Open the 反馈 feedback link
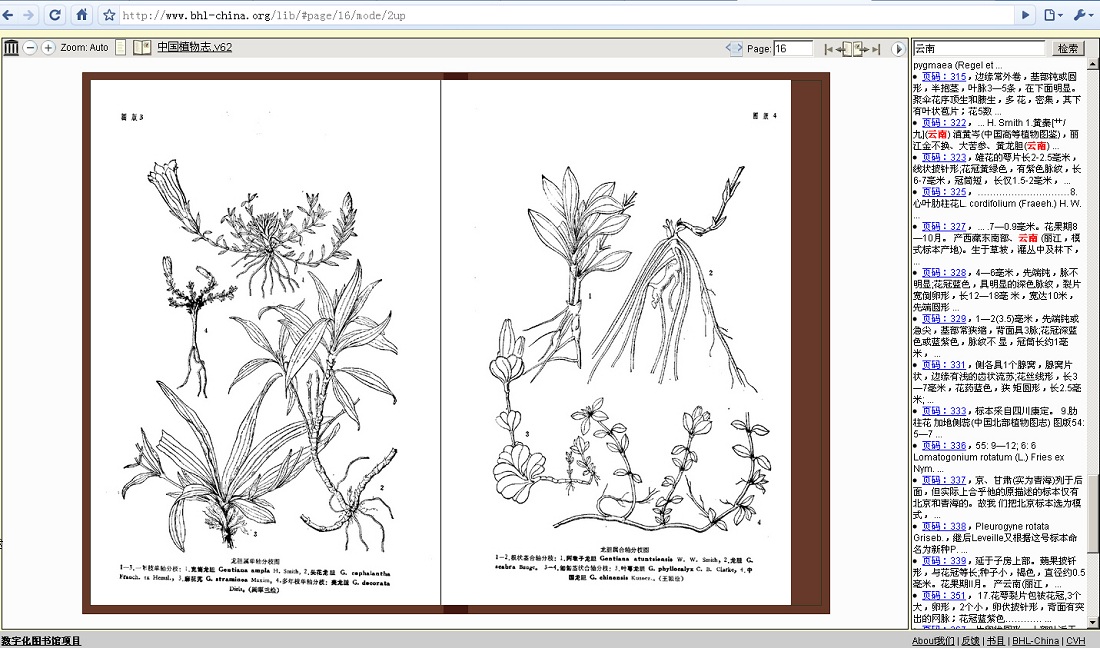The width and height of the screenshot is (1100, 648). point(970,640)
